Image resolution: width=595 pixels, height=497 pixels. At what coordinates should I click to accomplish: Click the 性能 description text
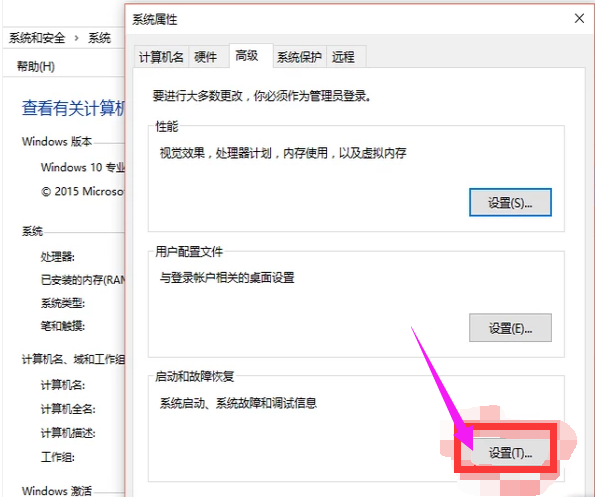click(283, 153)
